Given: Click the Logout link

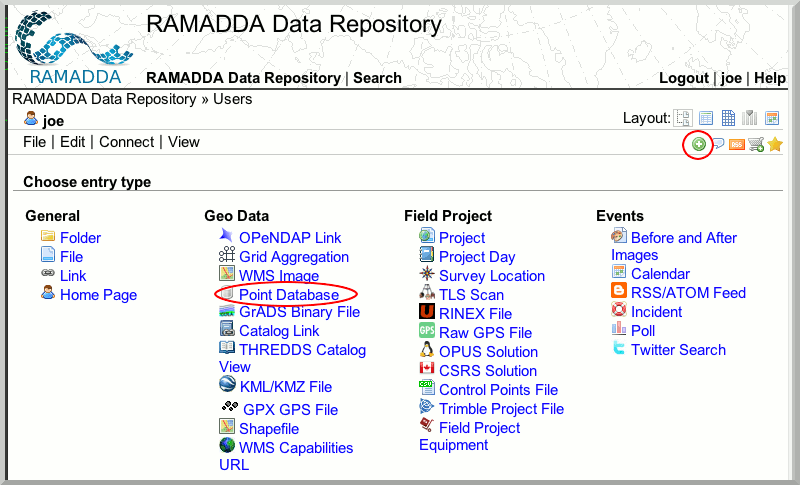Looking at the screenshot, I should pos(684,78).
